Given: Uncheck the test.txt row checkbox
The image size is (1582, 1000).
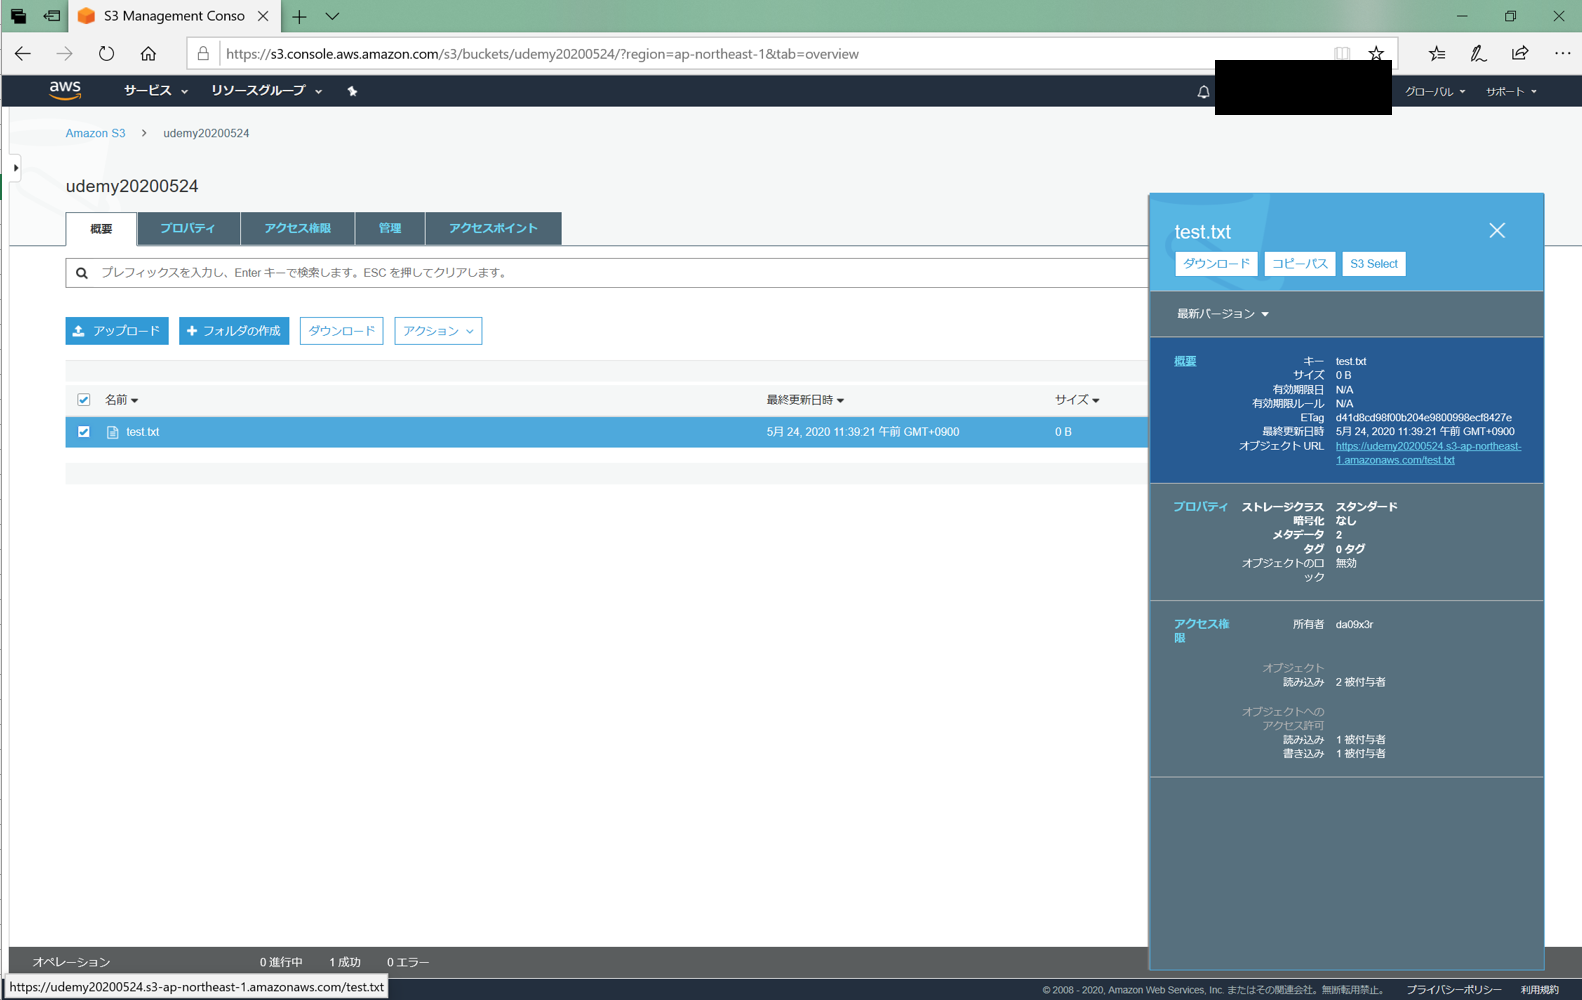Looking at the screenshot, I should (84, 432).
